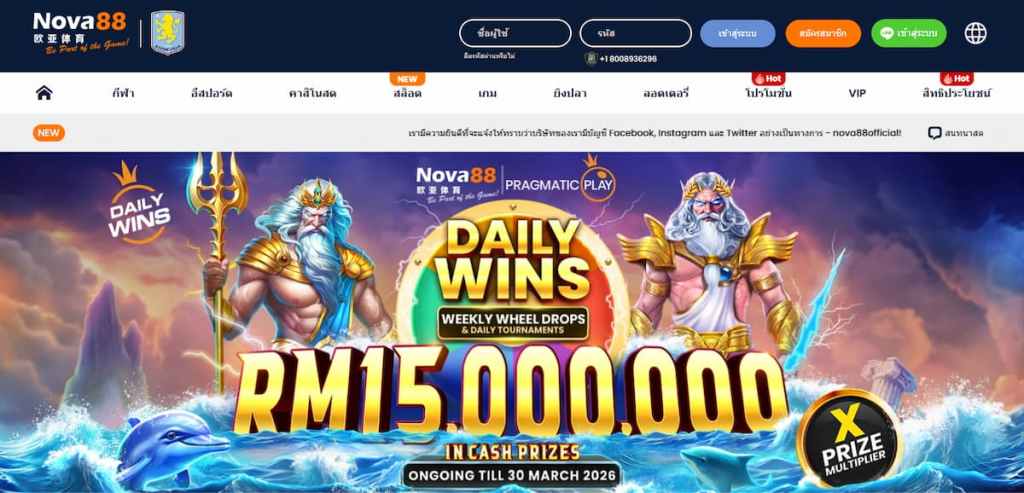Click the Nova88 logo in the header
Viewport: 1024px width, 493px height.
click(80, 33)
